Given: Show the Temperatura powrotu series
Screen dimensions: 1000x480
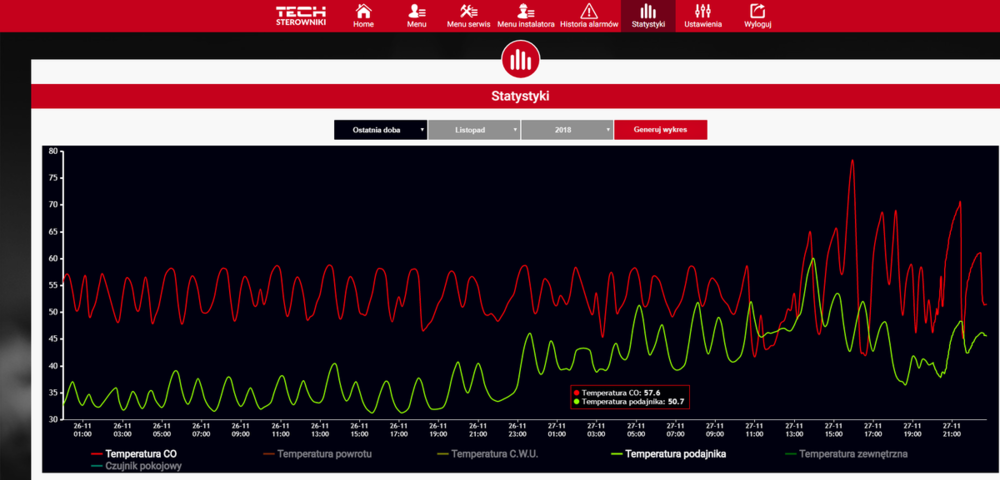Looking at the screenshot, I should pos(320,454).
